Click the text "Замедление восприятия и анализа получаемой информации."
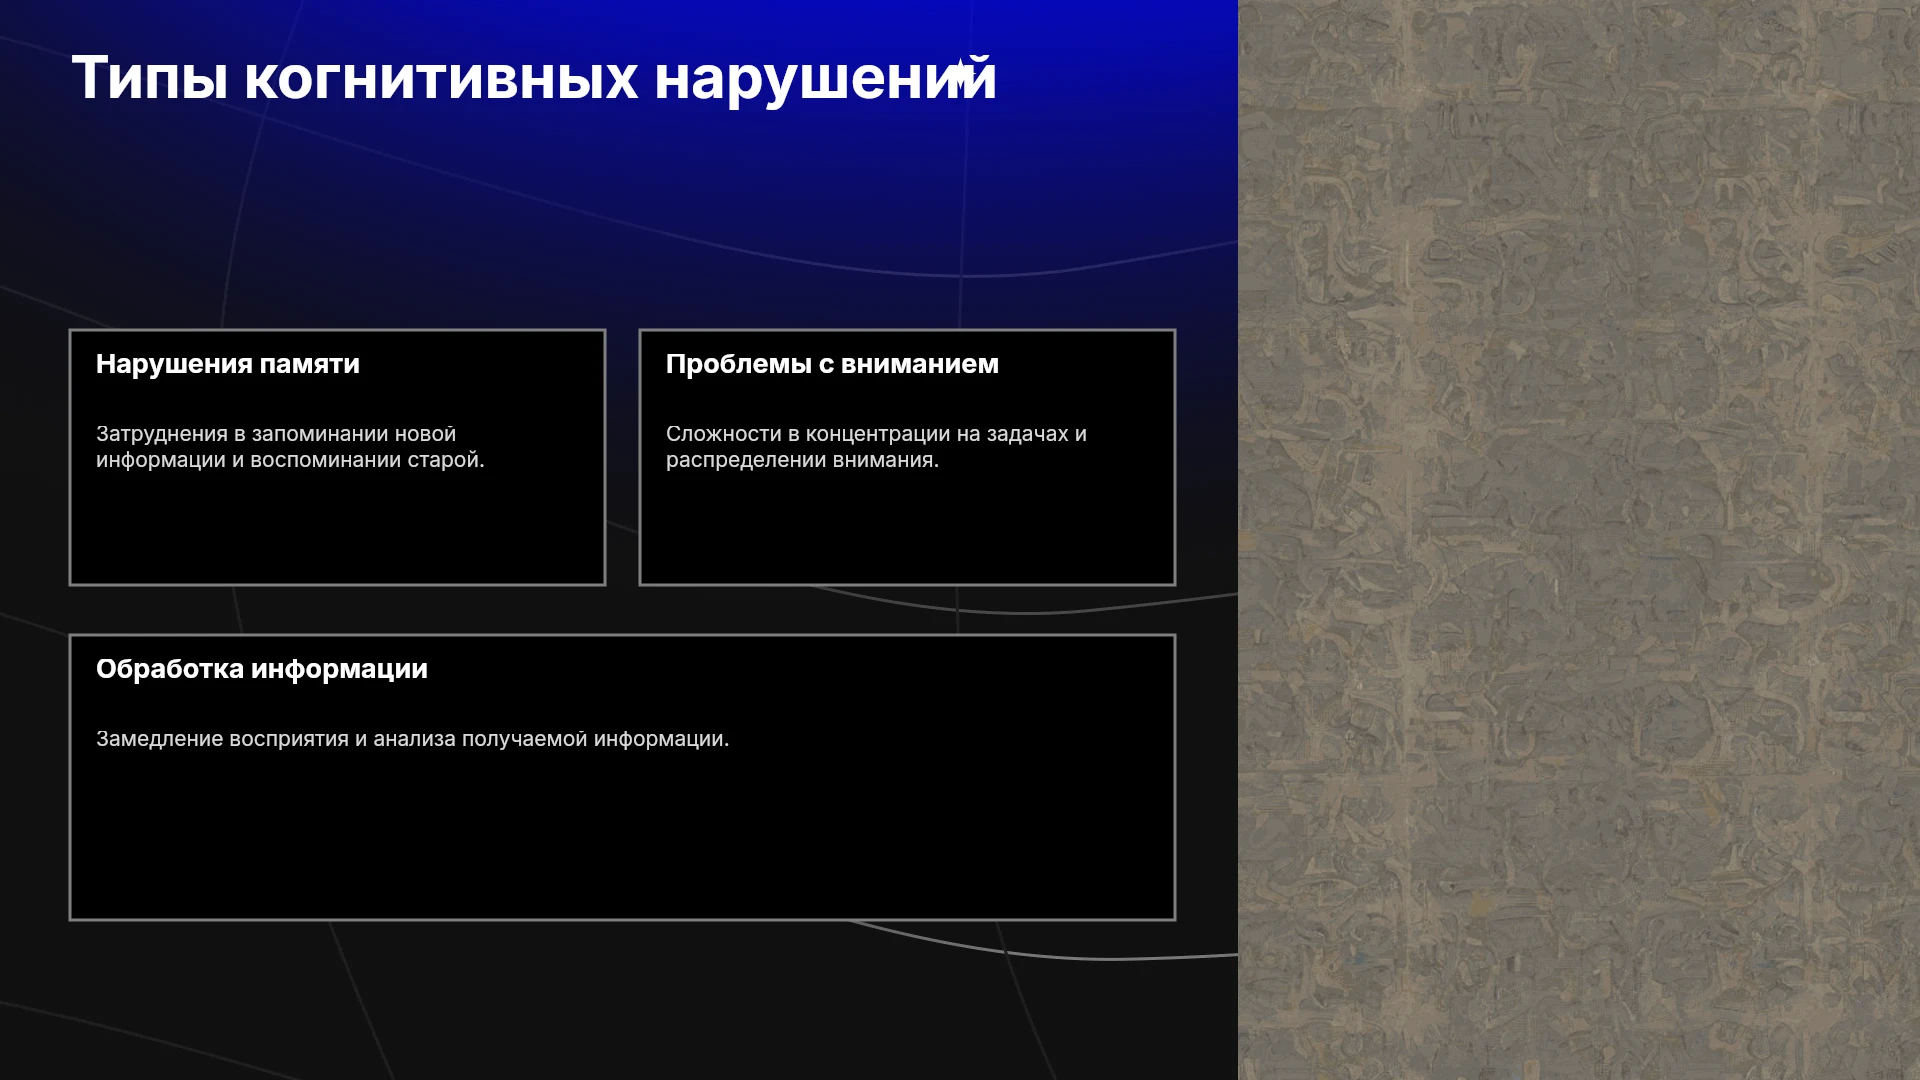 pyautogui.click(x=412, y=739)
